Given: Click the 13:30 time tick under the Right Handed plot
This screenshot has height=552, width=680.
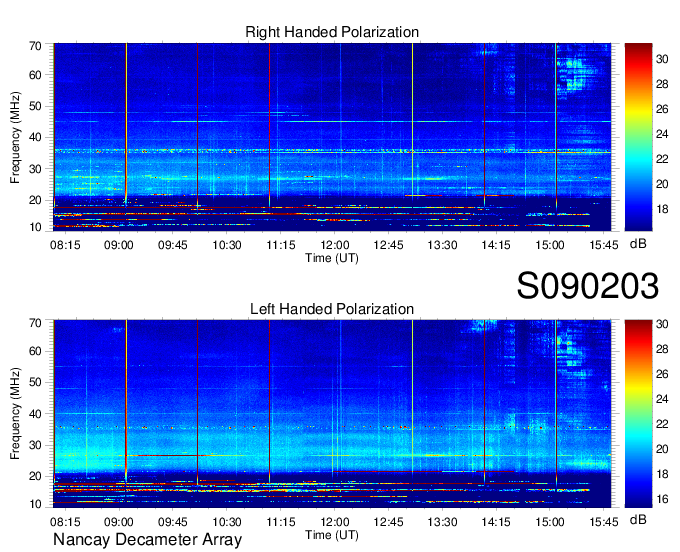Looking at the screenshot, I should (x=442, y=245).
